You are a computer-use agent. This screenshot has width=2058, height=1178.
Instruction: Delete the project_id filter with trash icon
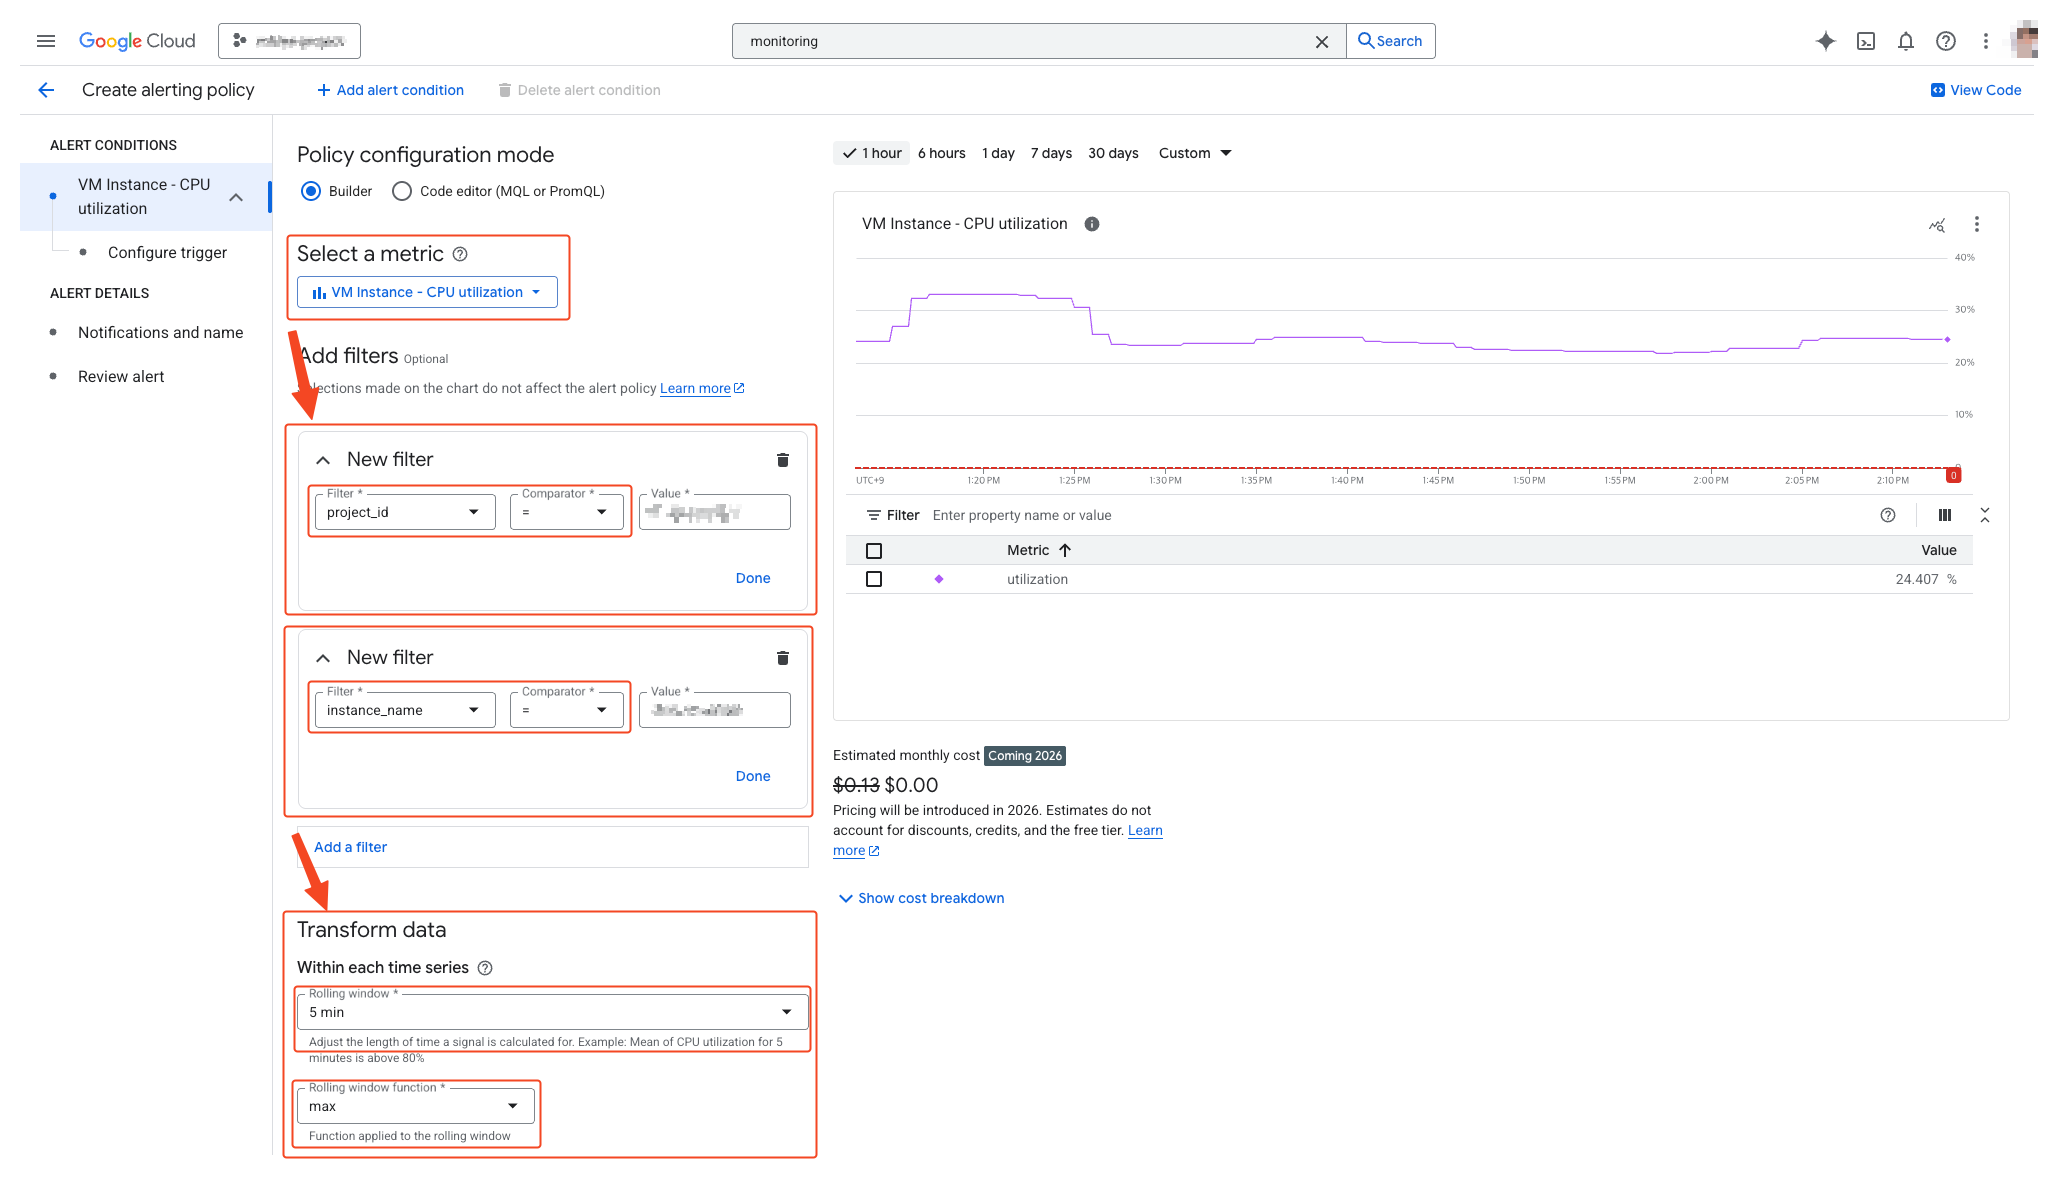(783, 460)
